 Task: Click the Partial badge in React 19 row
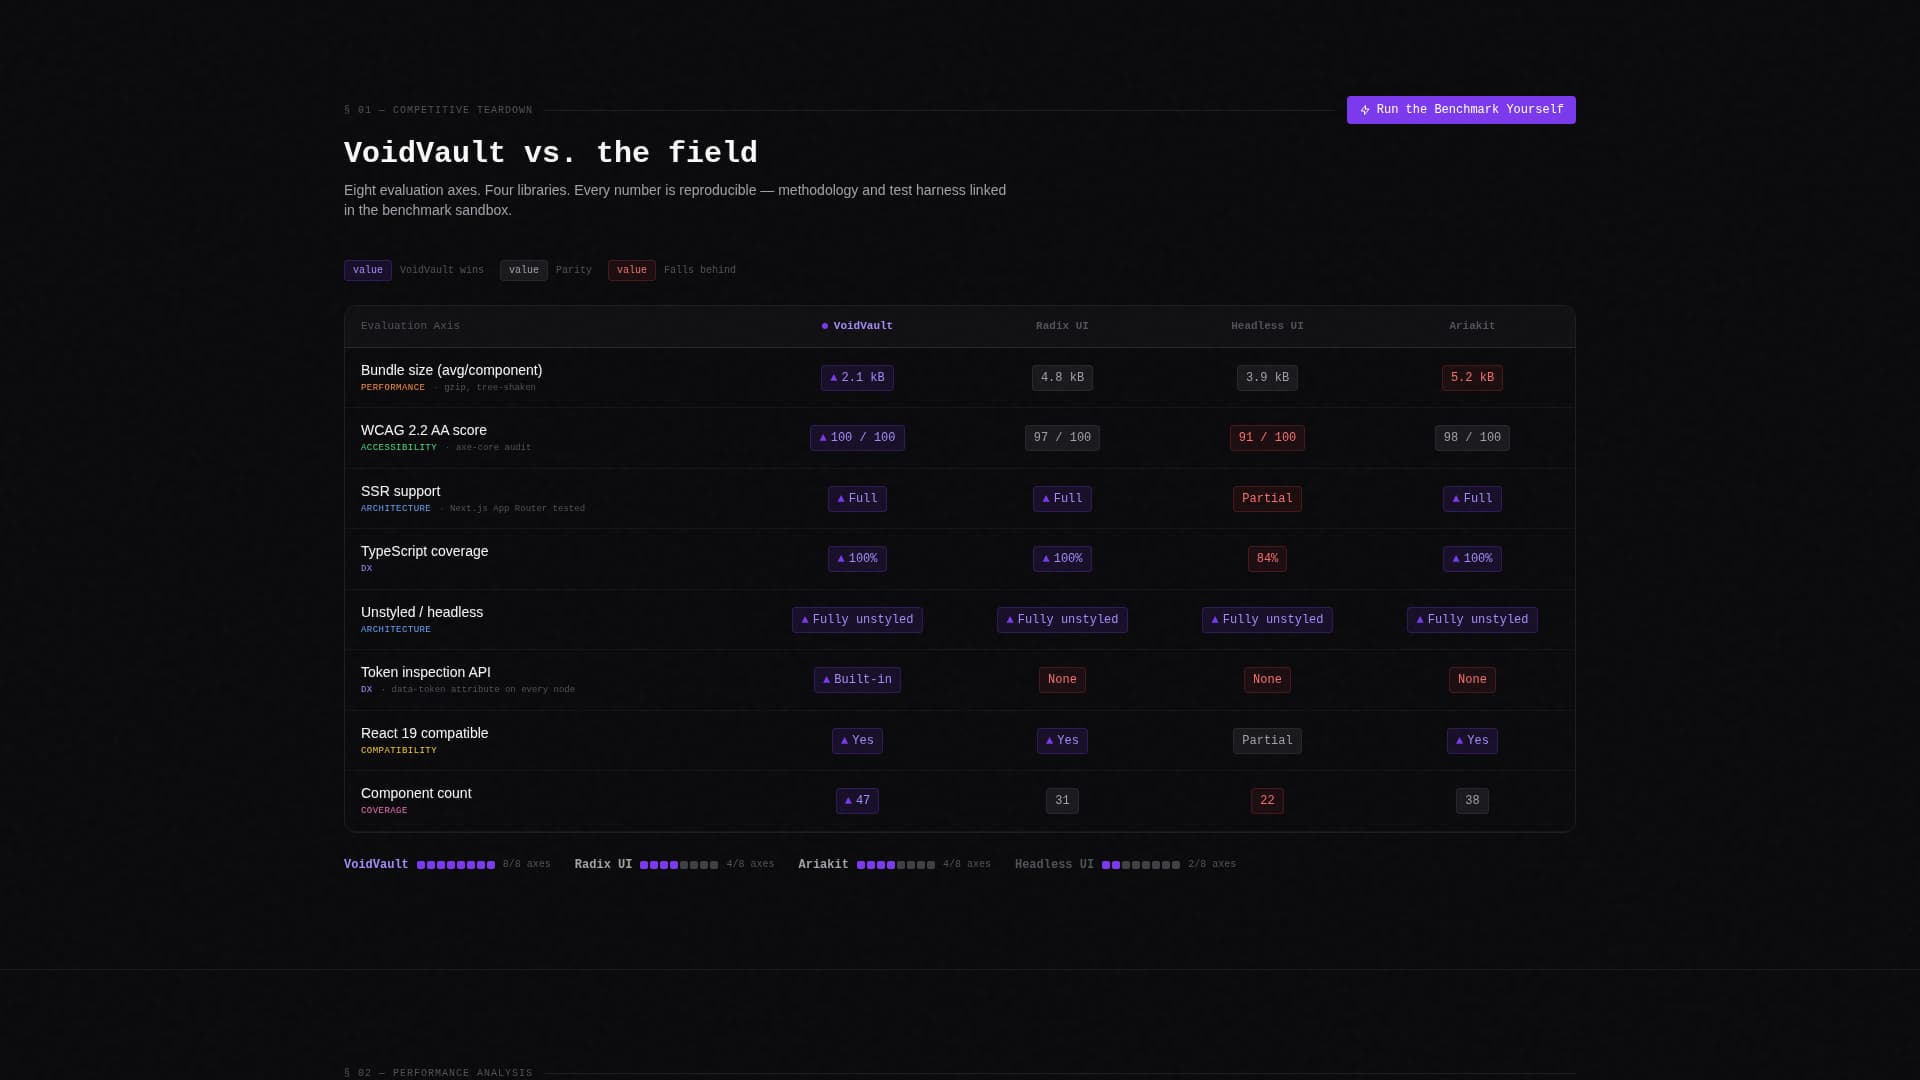[1267, 741]
